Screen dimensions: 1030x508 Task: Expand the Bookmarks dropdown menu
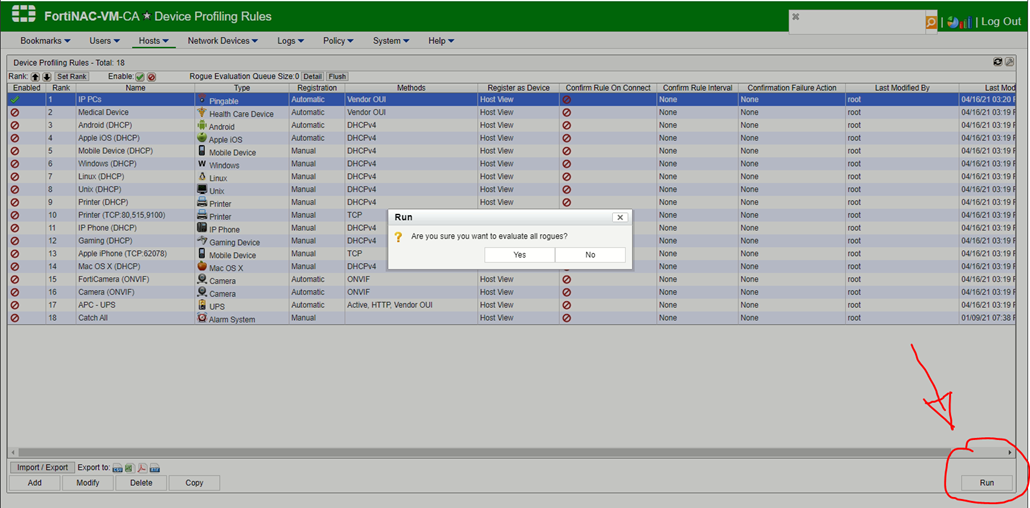click(45, 41)
